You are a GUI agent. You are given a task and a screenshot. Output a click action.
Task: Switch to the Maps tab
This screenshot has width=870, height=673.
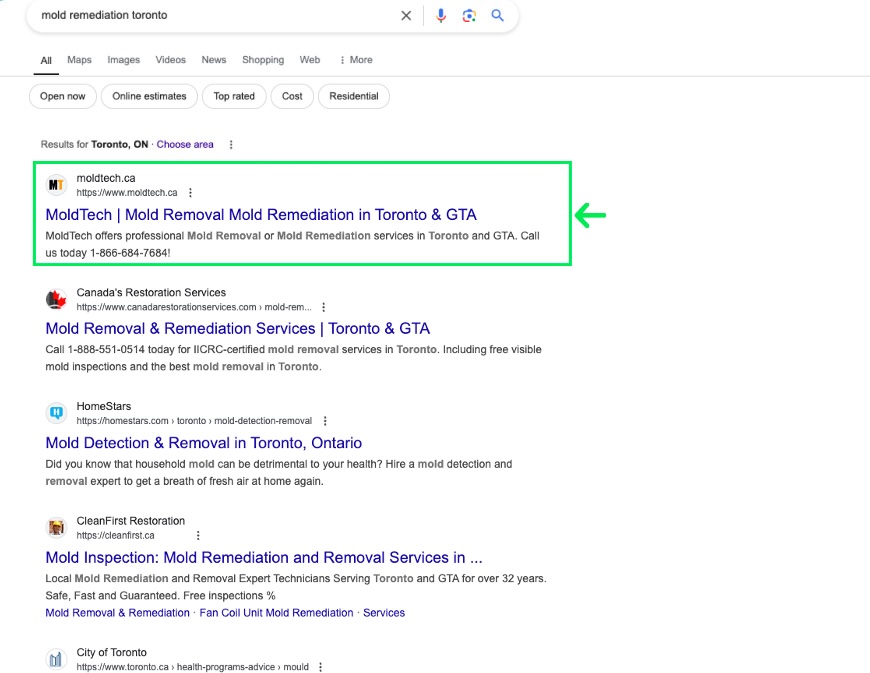click(x=79, y=60)
